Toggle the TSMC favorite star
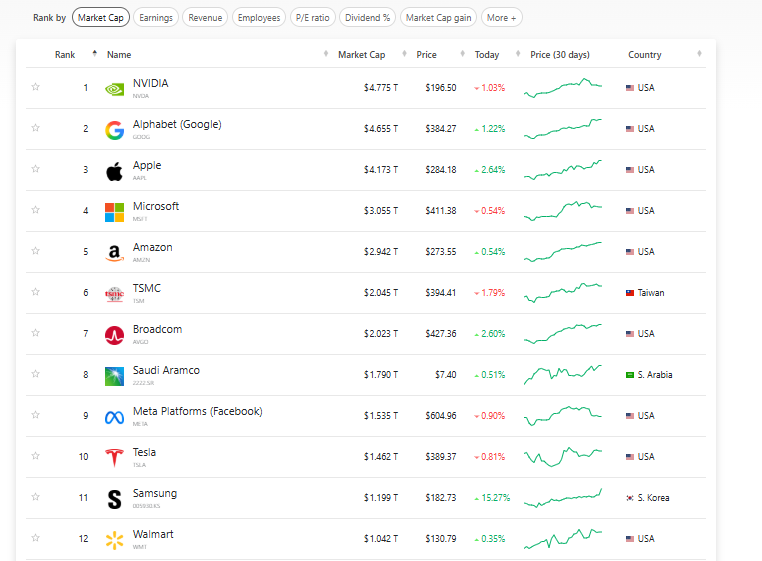 click(x=35, y=292)
